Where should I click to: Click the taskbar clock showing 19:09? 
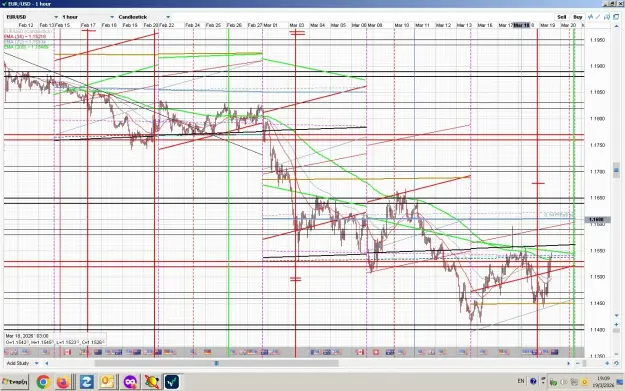(x=603, y=381)
